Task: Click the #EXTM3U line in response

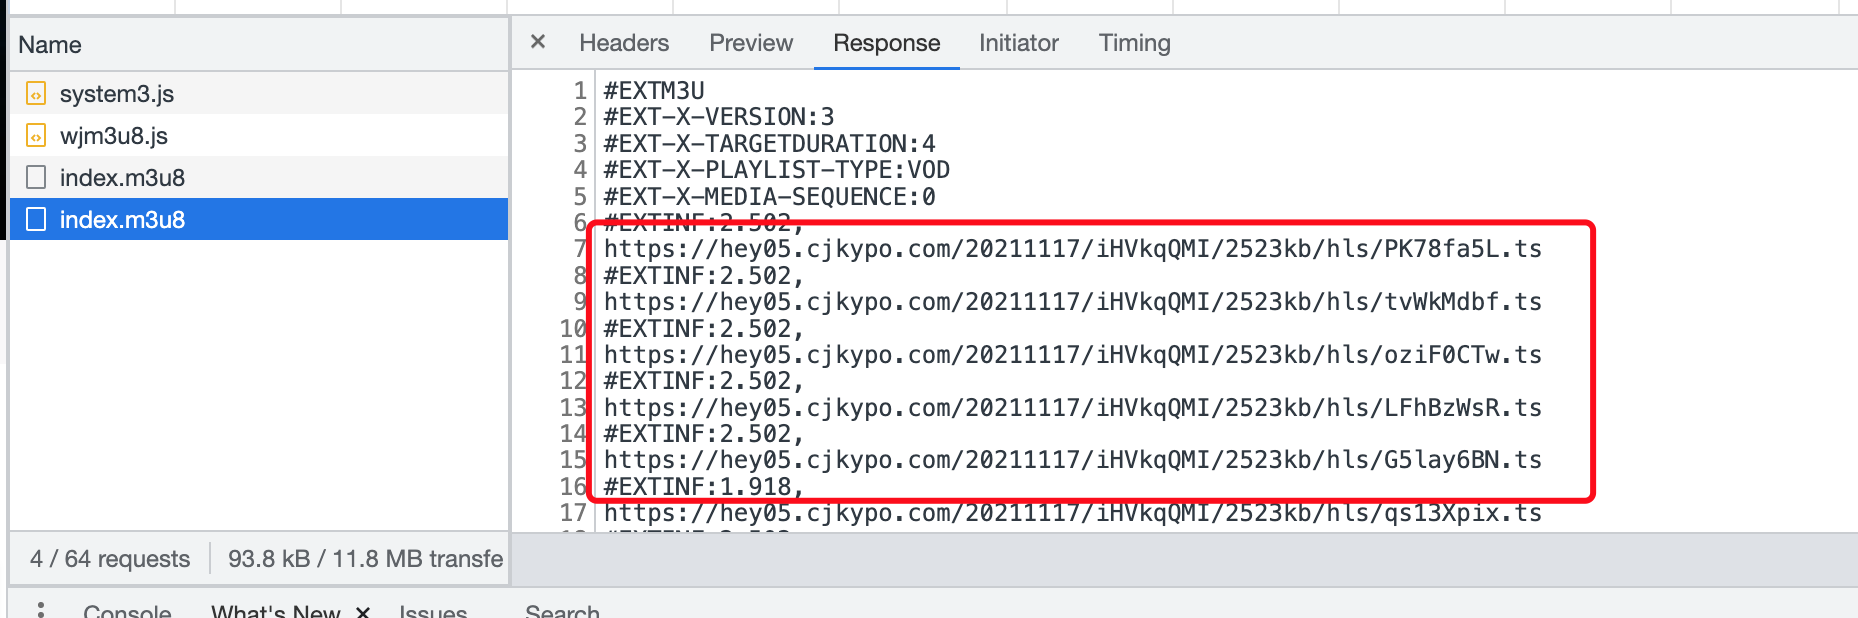Action: click(654, 91)
